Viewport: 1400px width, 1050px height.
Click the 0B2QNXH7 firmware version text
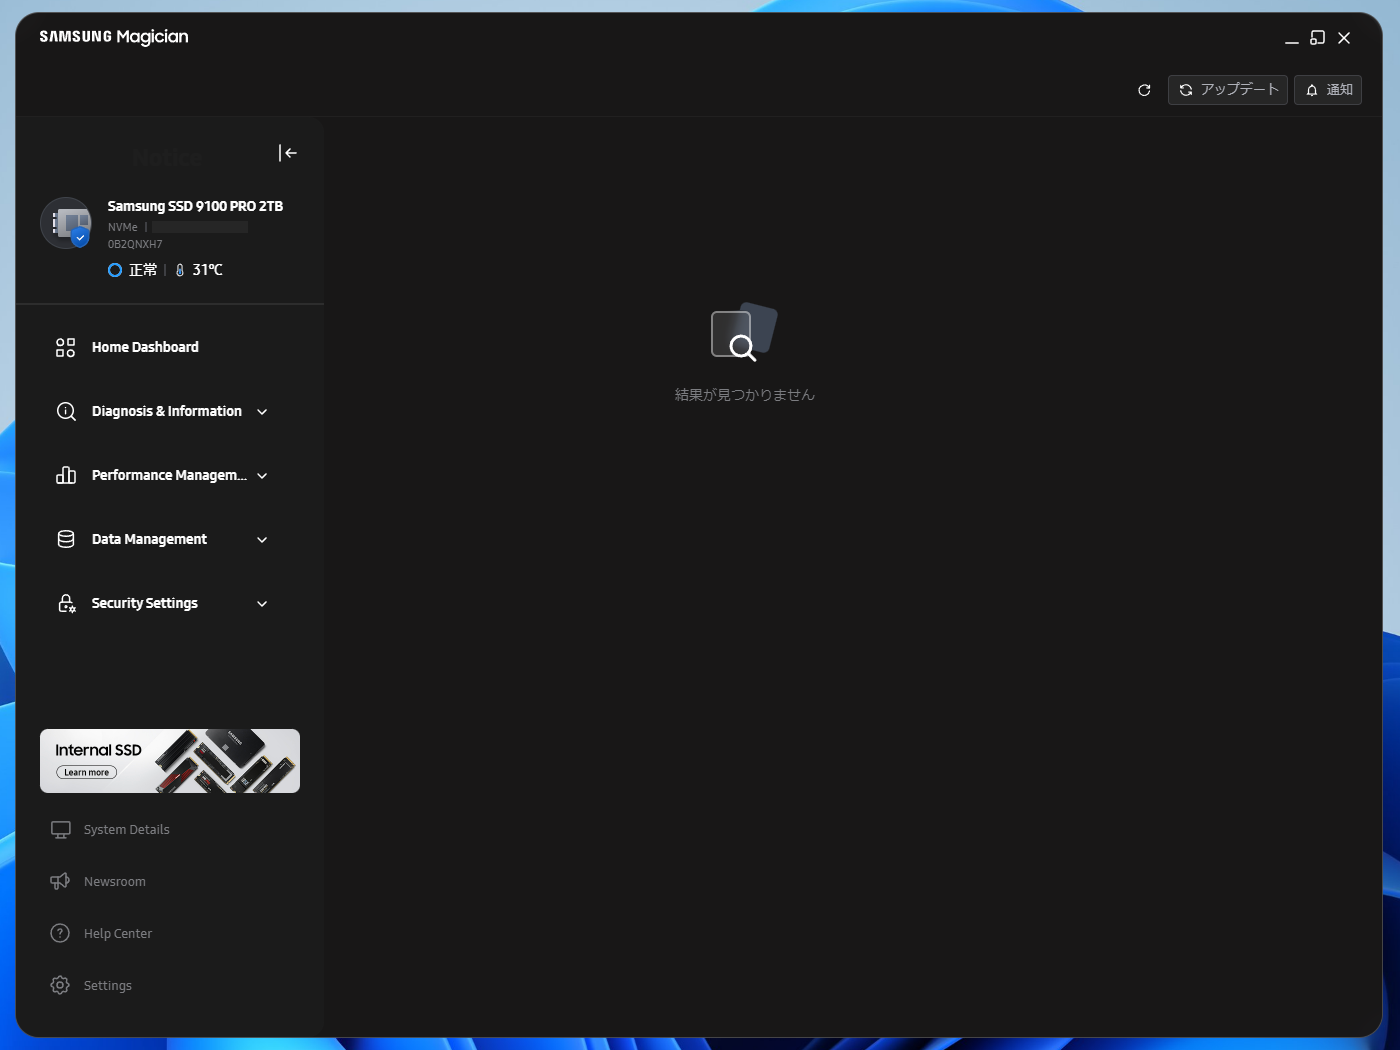point(135,244)
